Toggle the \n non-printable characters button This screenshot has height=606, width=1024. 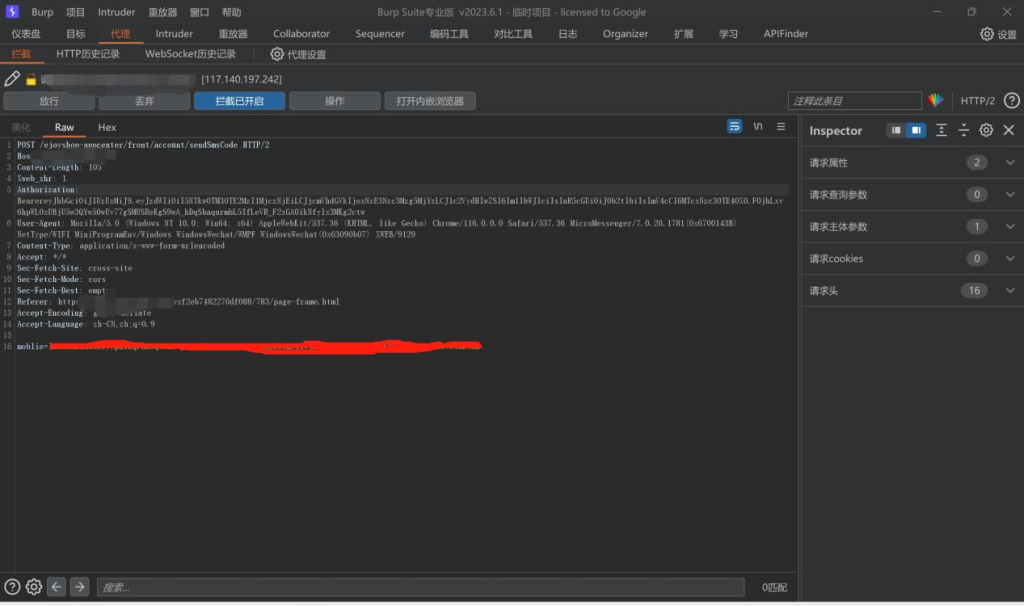pyautogui.click(x=758, y=127)
